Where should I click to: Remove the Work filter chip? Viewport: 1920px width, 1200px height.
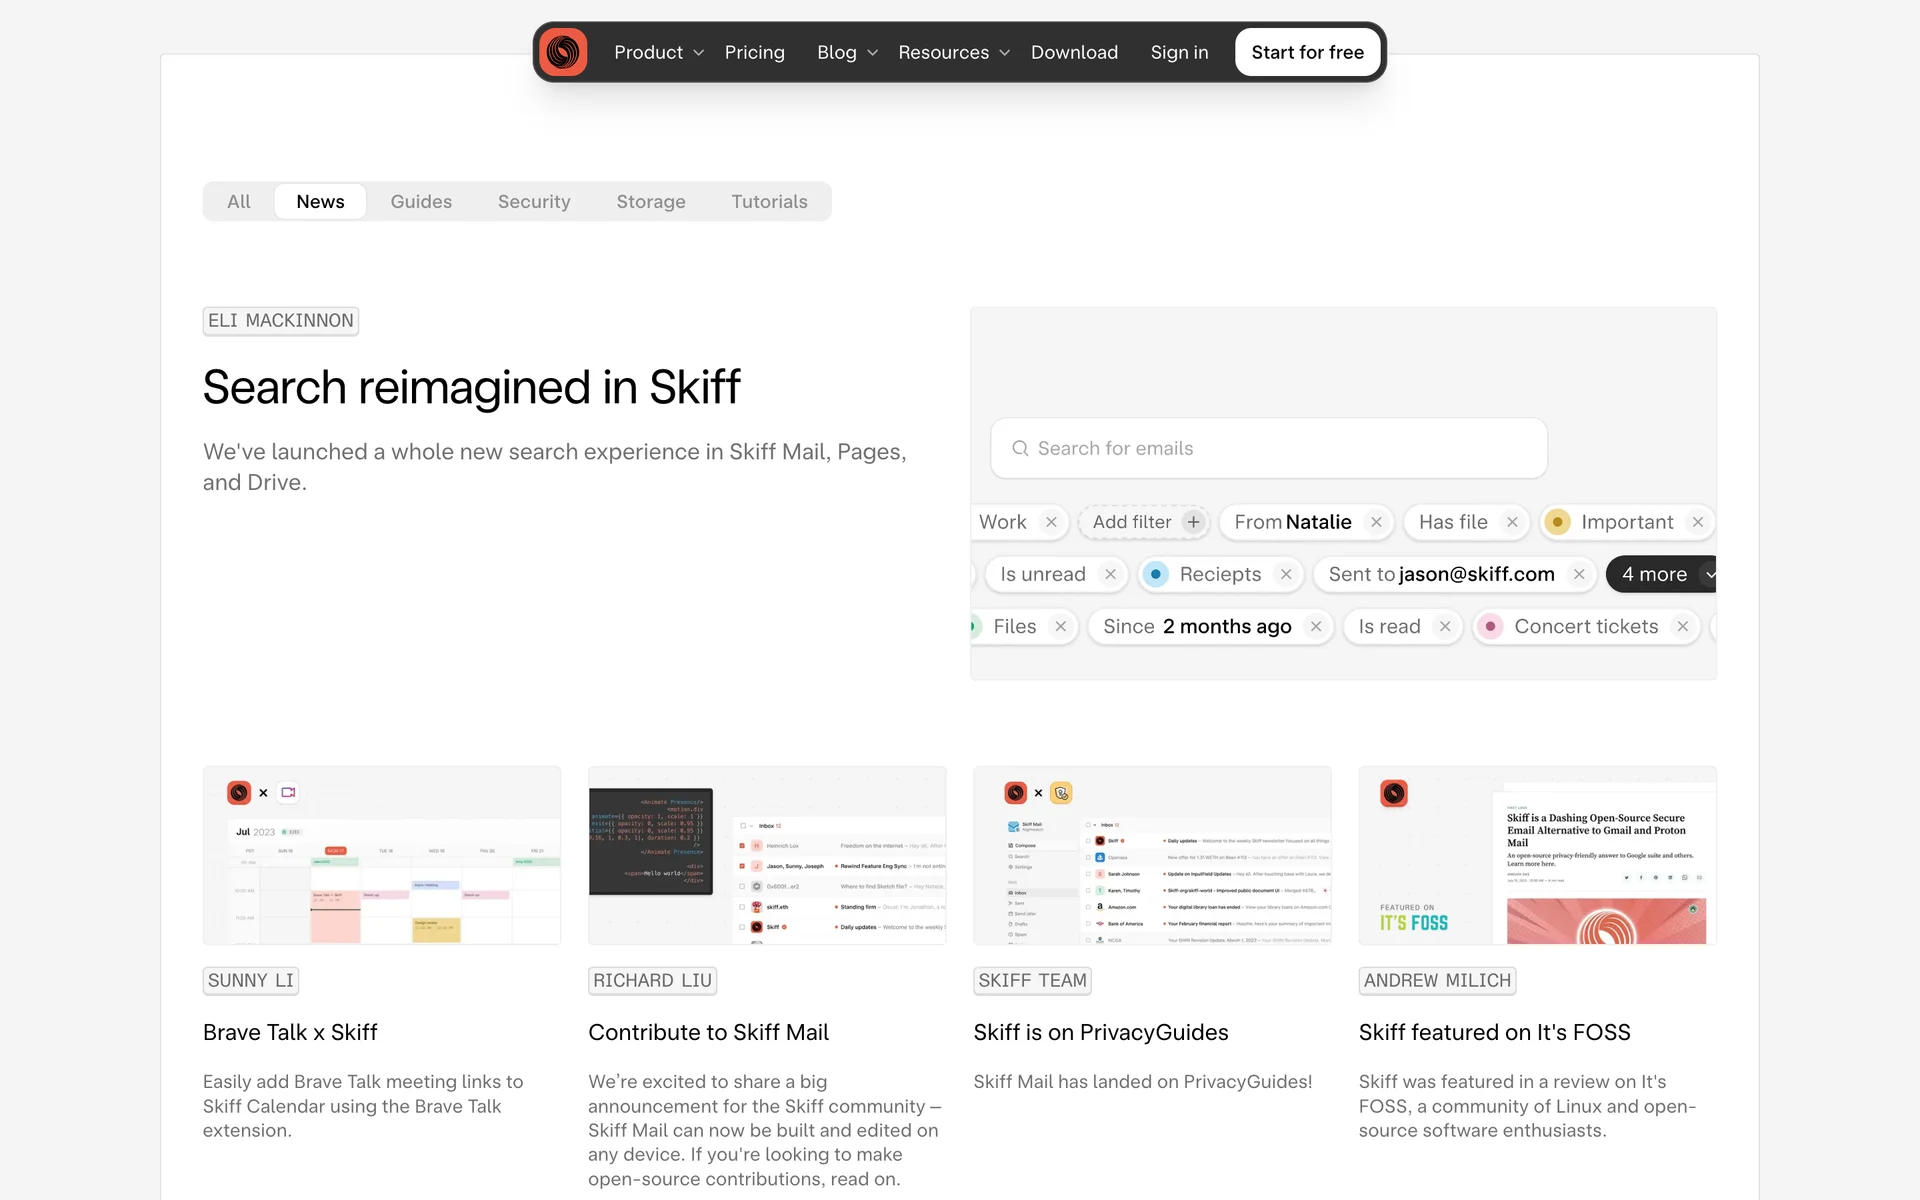pyautogui.click(x=1051, y=522)
